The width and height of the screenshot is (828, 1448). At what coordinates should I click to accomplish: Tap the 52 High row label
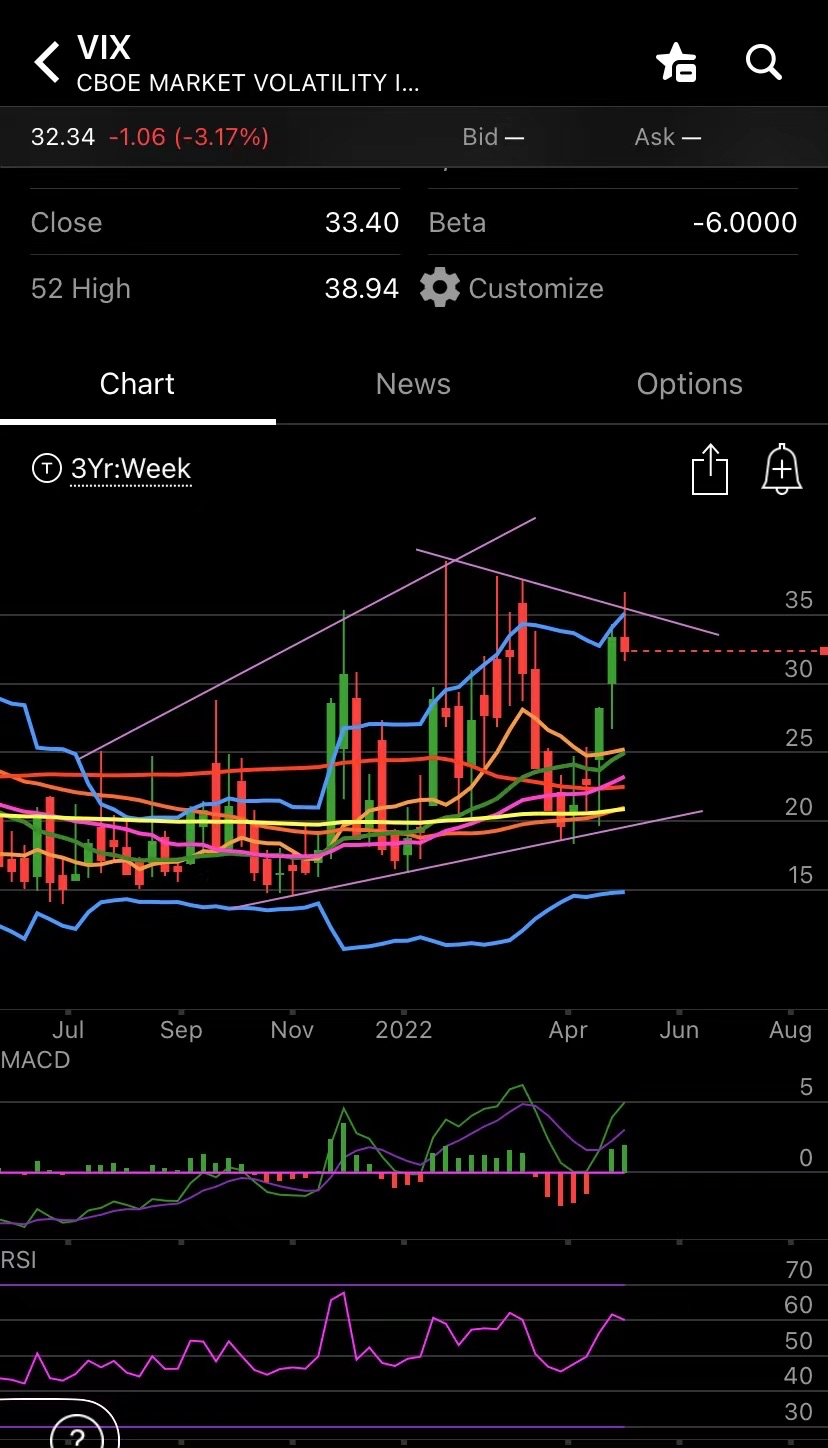[x=81, y=289]
